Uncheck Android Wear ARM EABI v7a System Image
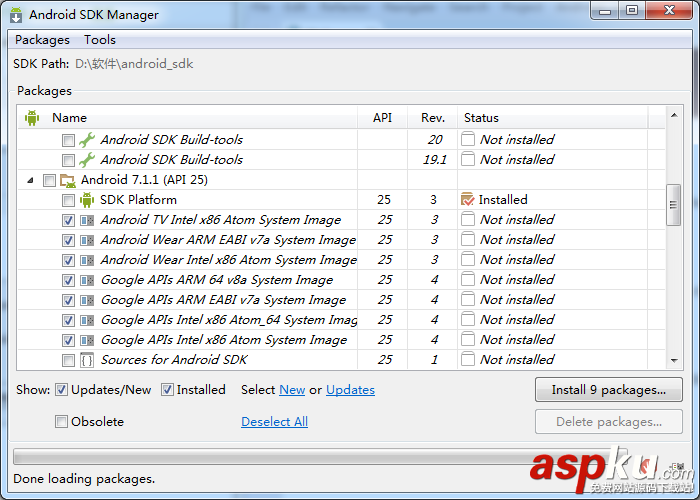 [x=68, y=241]
